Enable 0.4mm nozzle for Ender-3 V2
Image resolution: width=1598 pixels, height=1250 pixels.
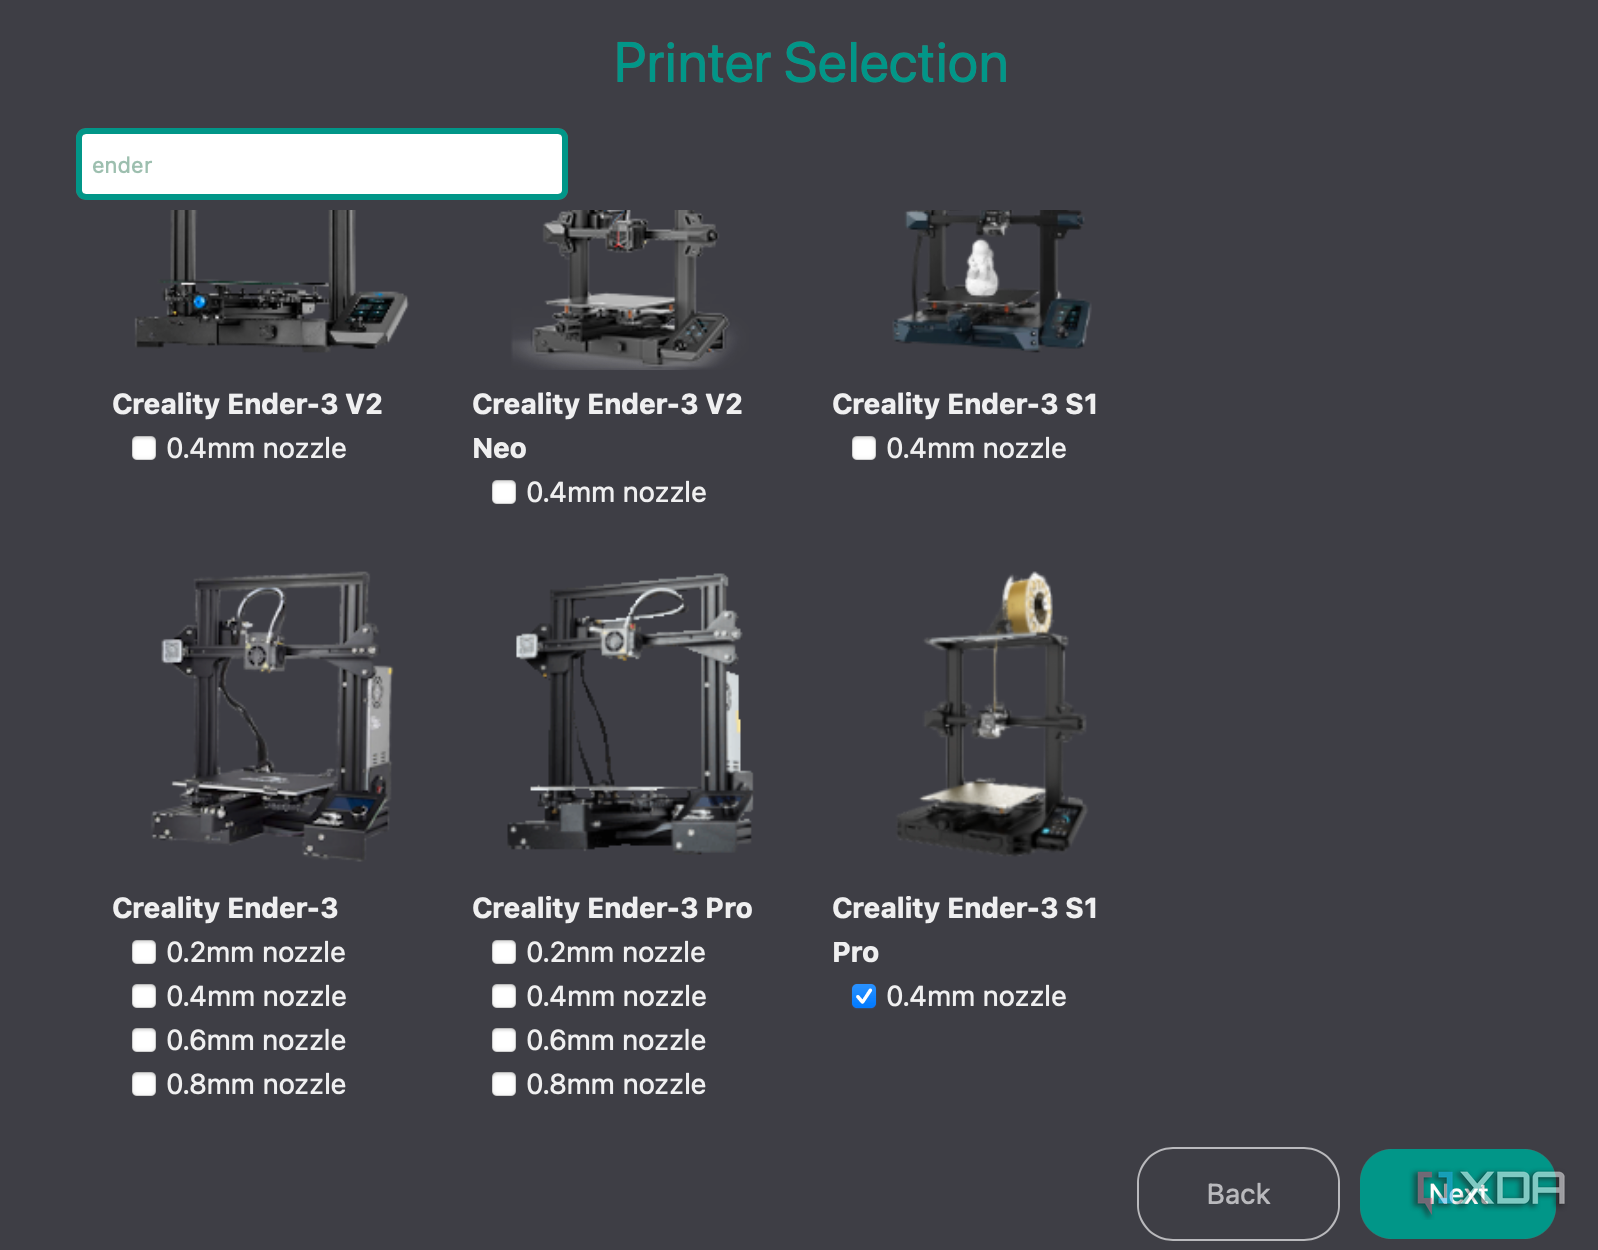(144, 448)
